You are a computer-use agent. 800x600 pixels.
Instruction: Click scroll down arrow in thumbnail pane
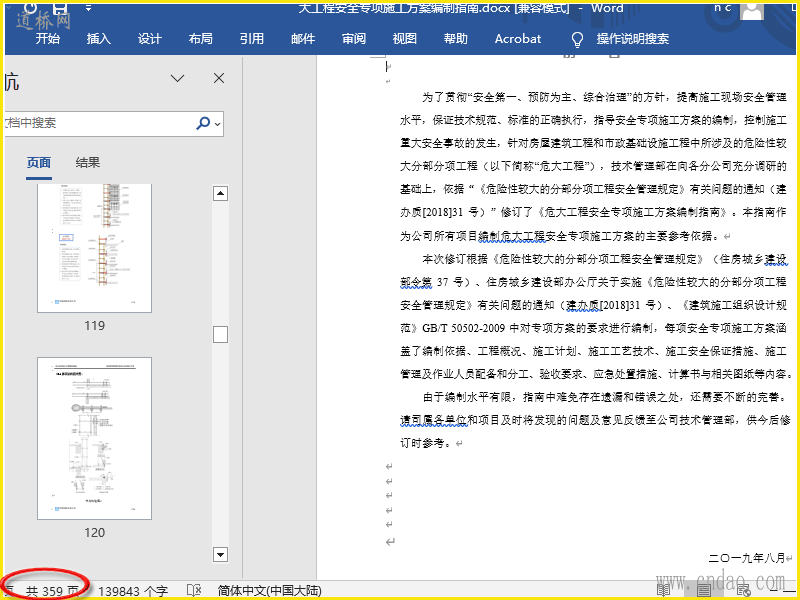221,553
